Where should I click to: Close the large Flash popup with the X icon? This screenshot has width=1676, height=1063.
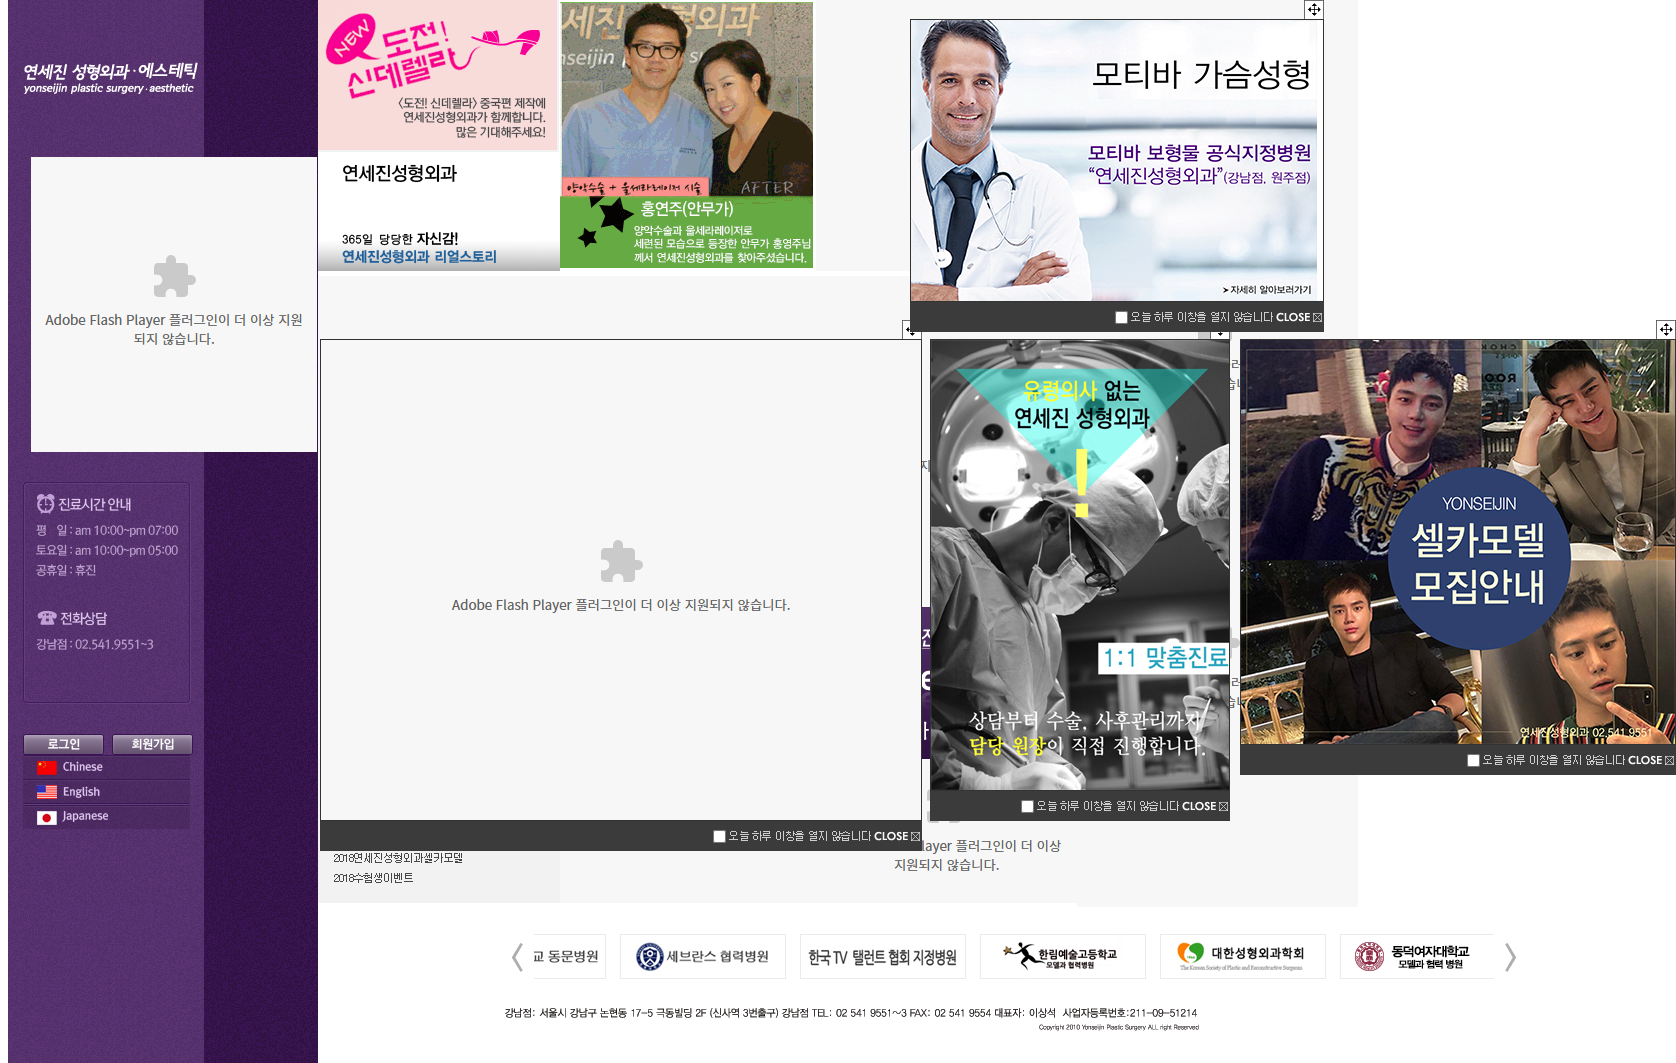click(915, 836)
